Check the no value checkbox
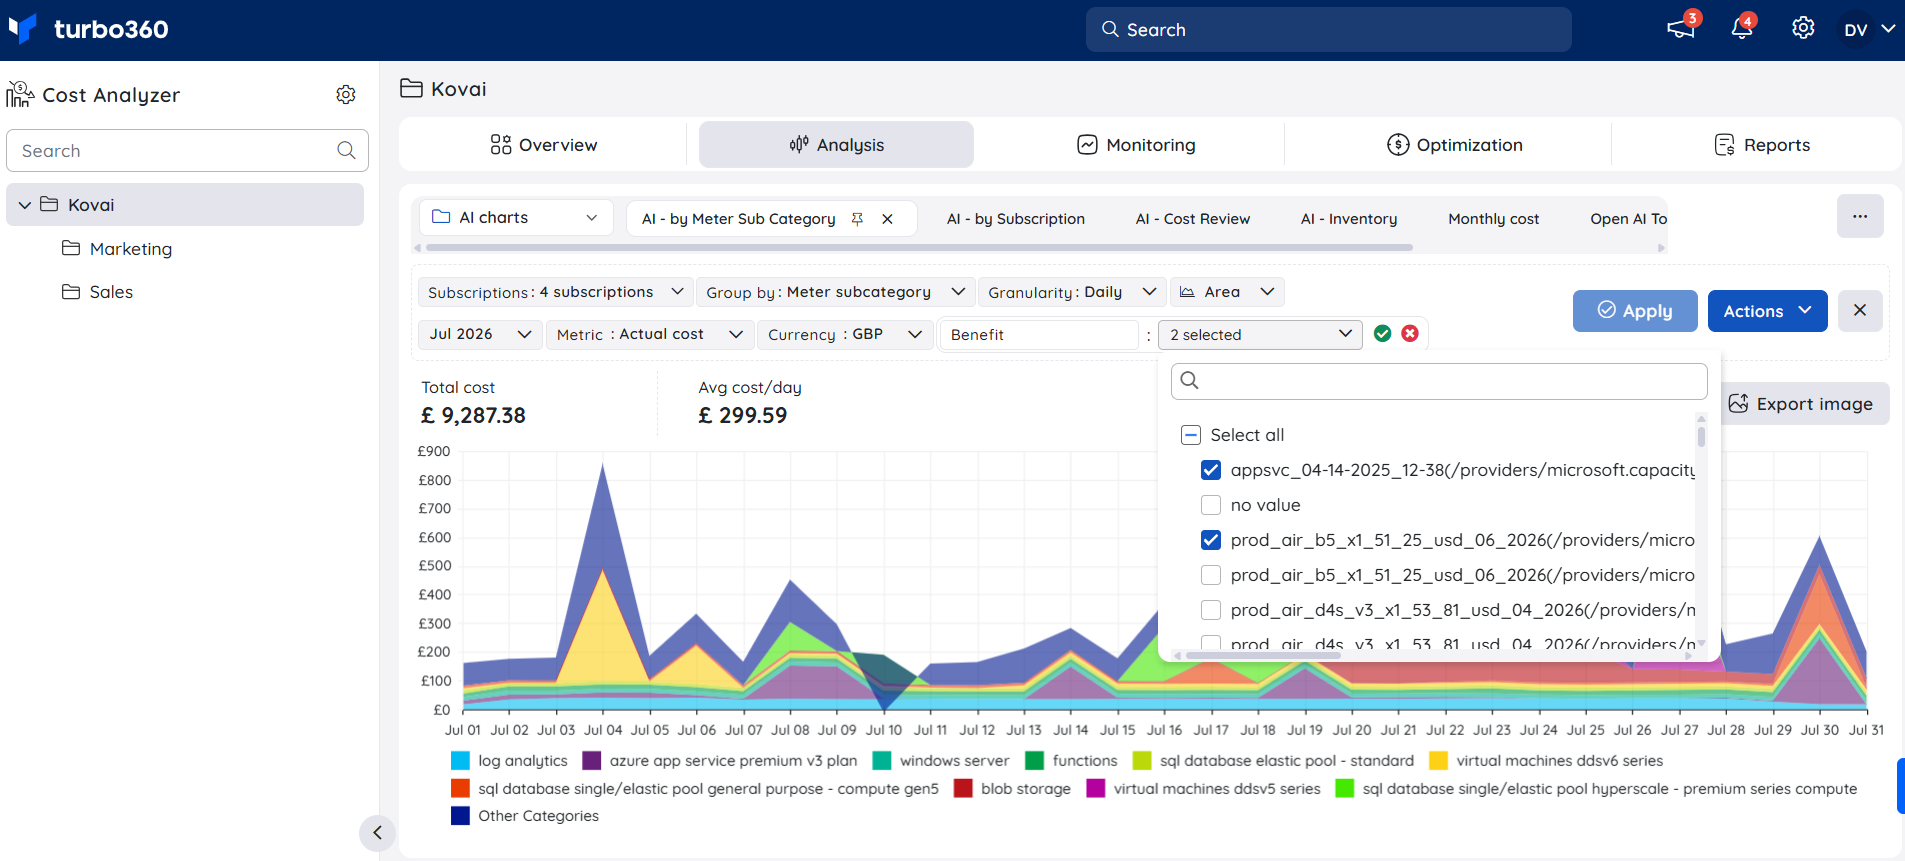This screenshot has width=1905, height=861. pos(1211,505)
